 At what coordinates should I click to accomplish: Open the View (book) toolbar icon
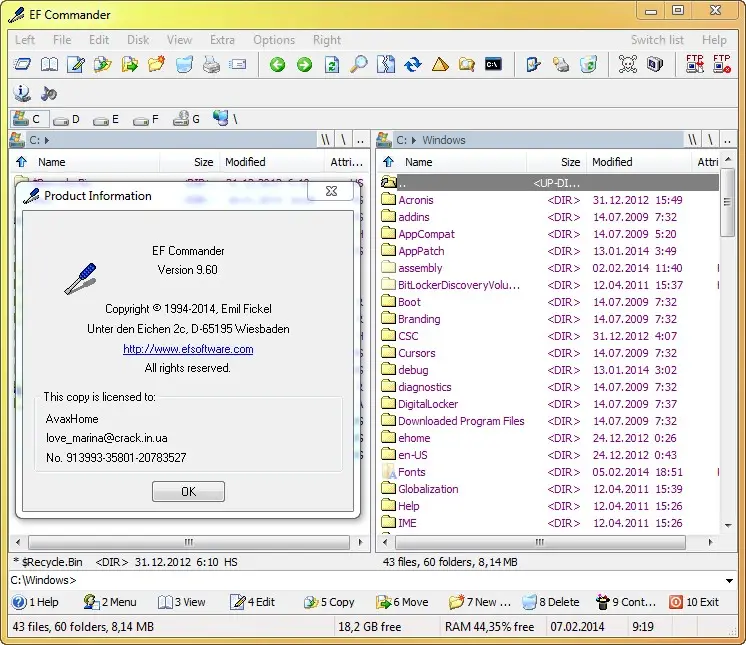point(49,64)
